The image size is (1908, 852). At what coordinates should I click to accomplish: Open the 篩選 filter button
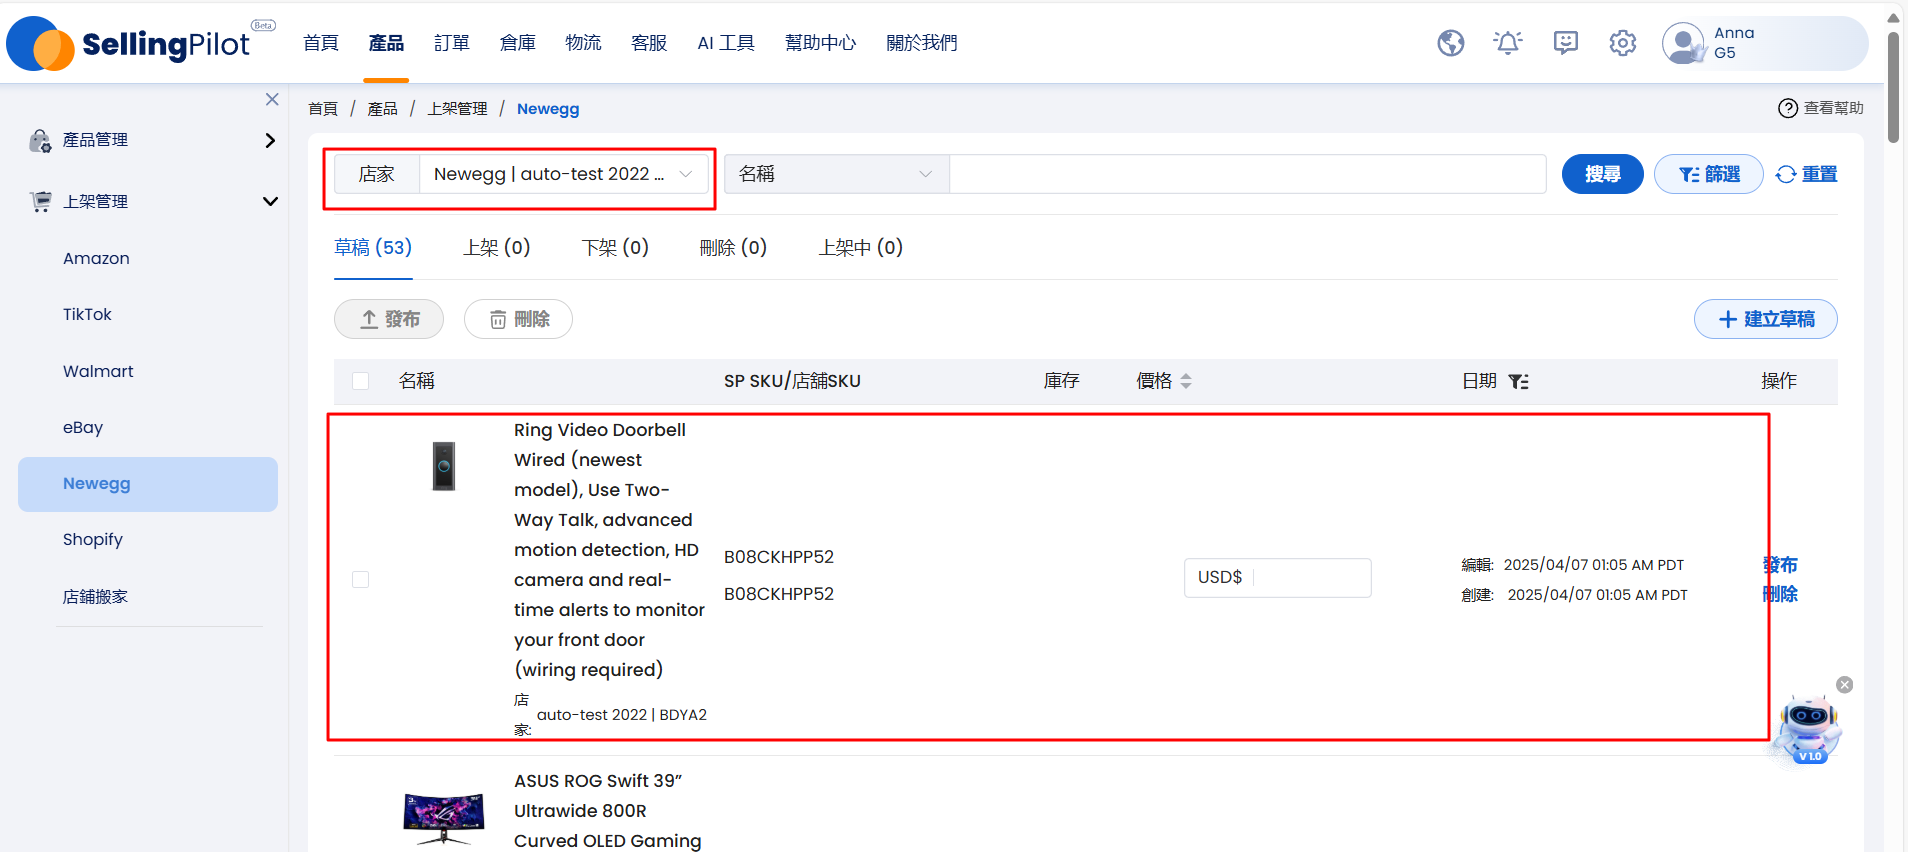(x=1709, y=174)
